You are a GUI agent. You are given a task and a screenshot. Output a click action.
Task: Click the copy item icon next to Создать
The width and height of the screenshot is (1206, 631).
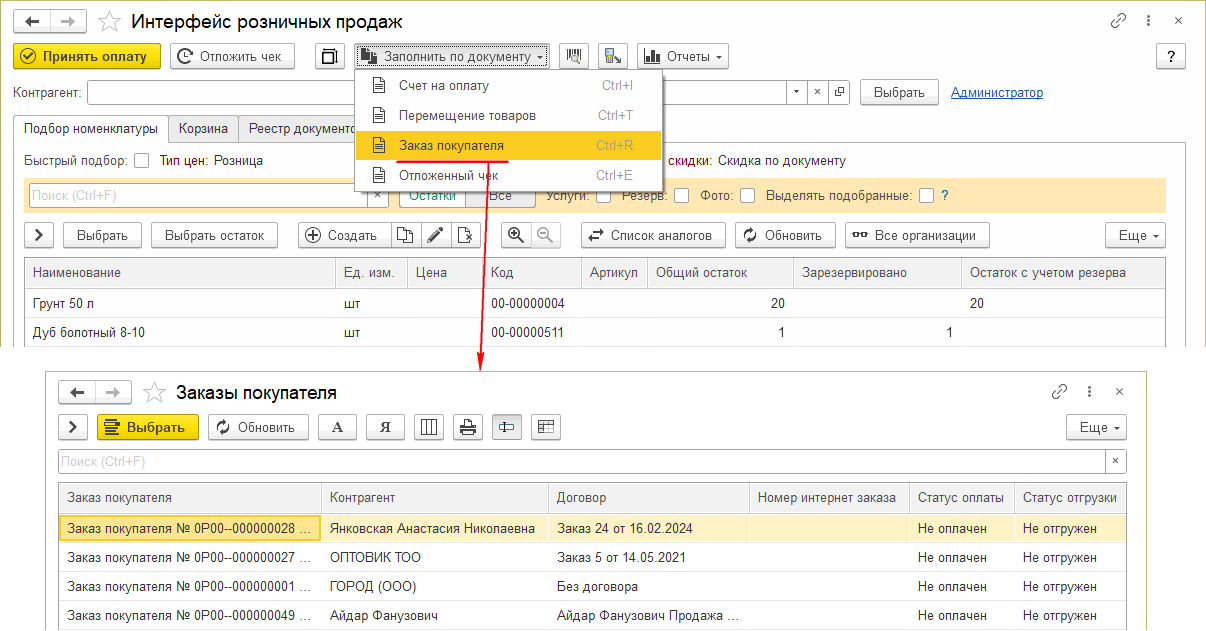coord(404,235)
